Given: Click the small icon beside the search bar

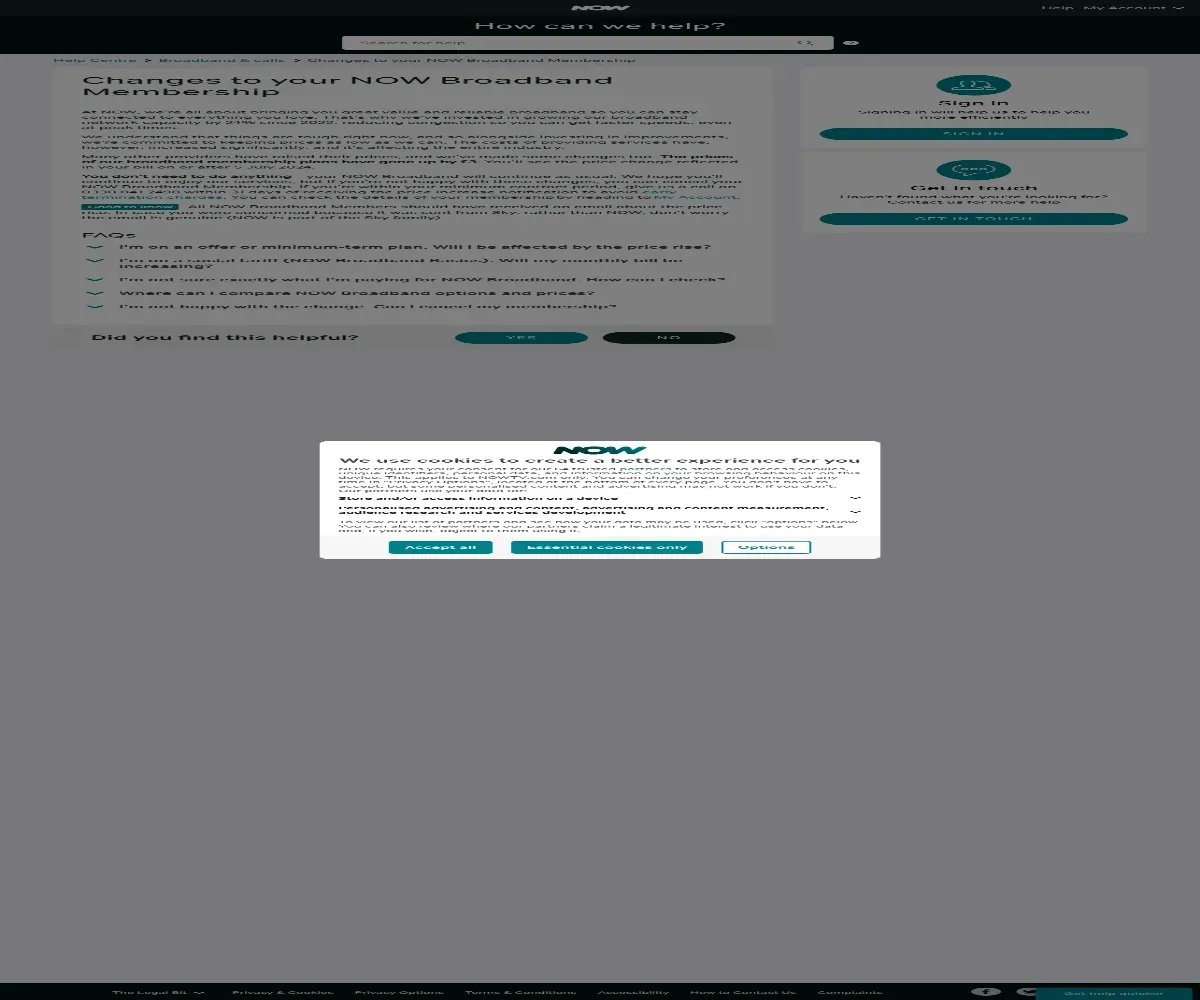Looking at the screenshot, I should pos(851,43).
